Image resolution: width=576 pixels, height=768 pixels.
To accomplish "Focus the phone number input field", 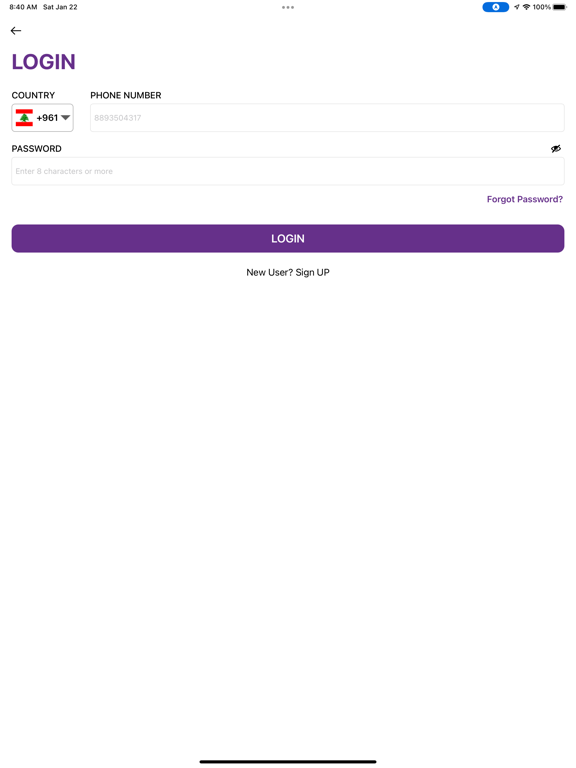I will [x=327, y=118].
